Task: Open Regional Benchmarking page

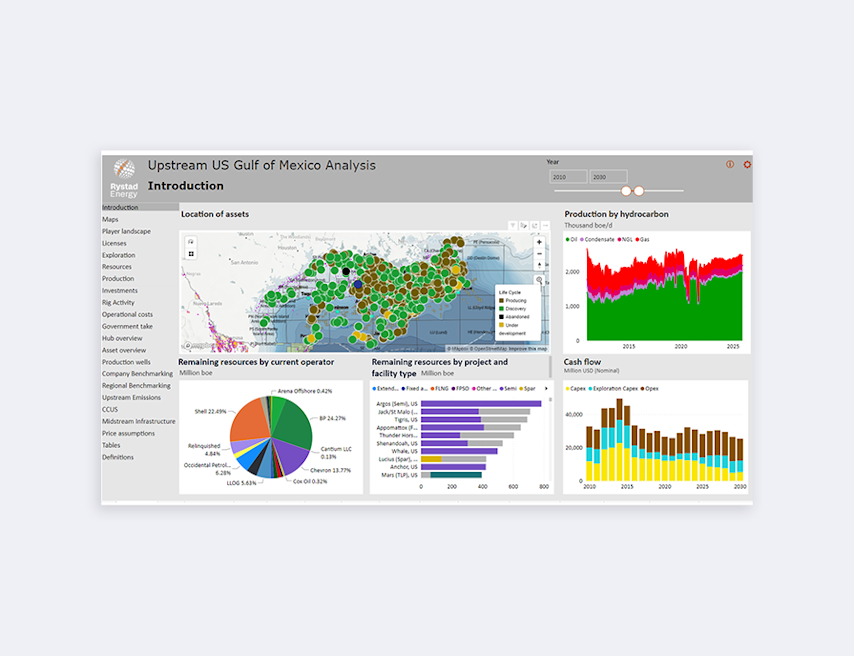Action: pos(136,386)
